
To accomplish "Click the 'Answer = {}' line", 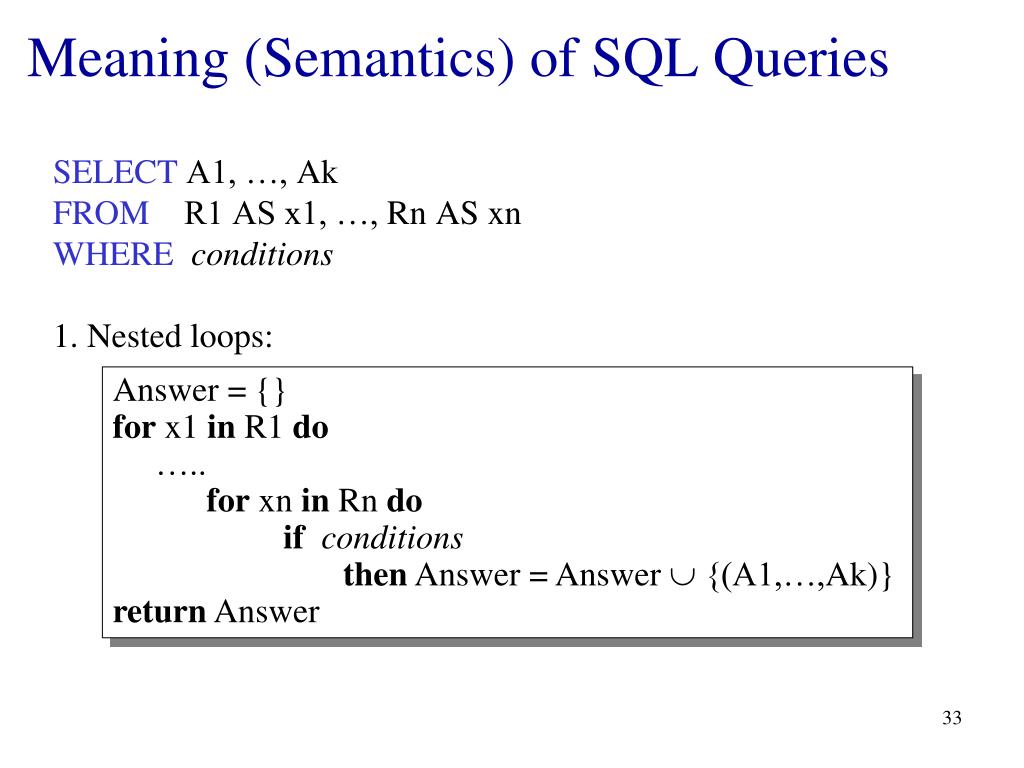I will pos(199,391).
